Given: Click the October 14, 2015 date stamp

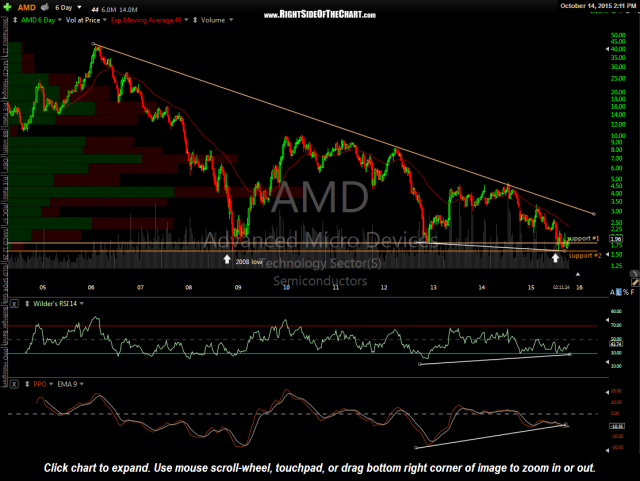Looking at the screenshot, I should click(598, 6).
